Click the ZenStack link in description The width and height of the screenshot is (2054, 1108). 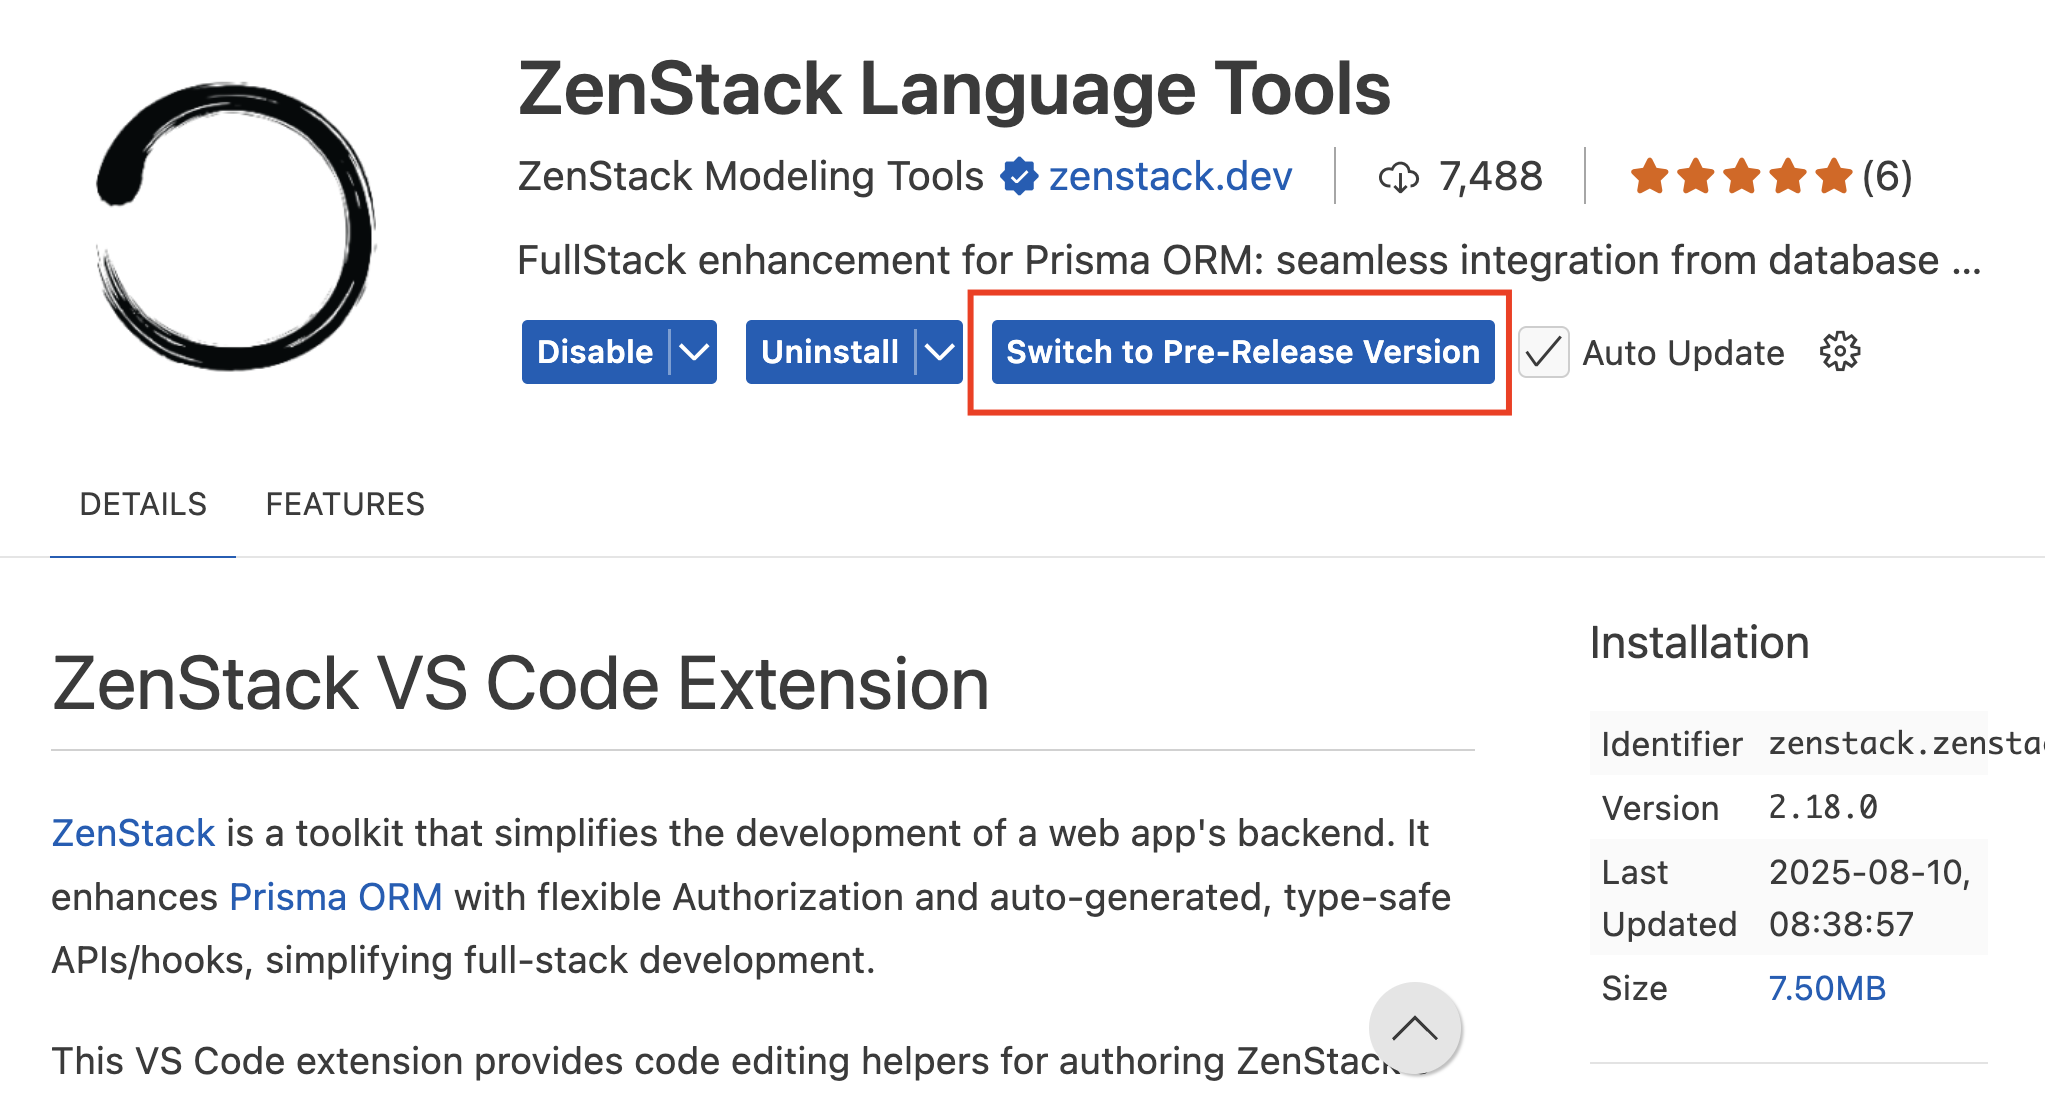(x=132, y=832)
